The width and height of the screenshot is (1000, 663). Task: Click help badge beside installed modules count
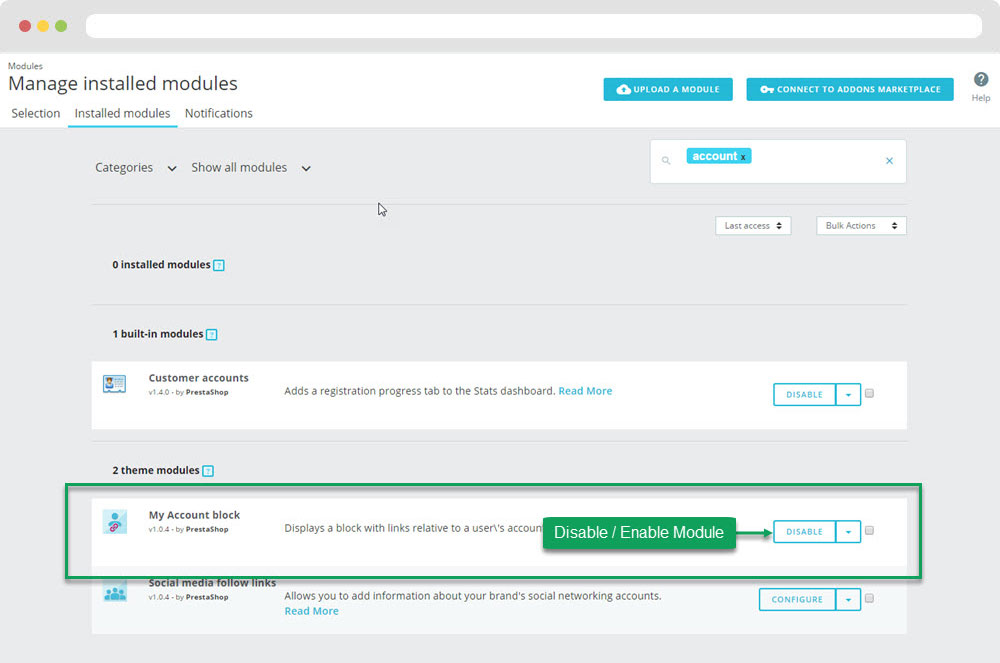[219, 266]
